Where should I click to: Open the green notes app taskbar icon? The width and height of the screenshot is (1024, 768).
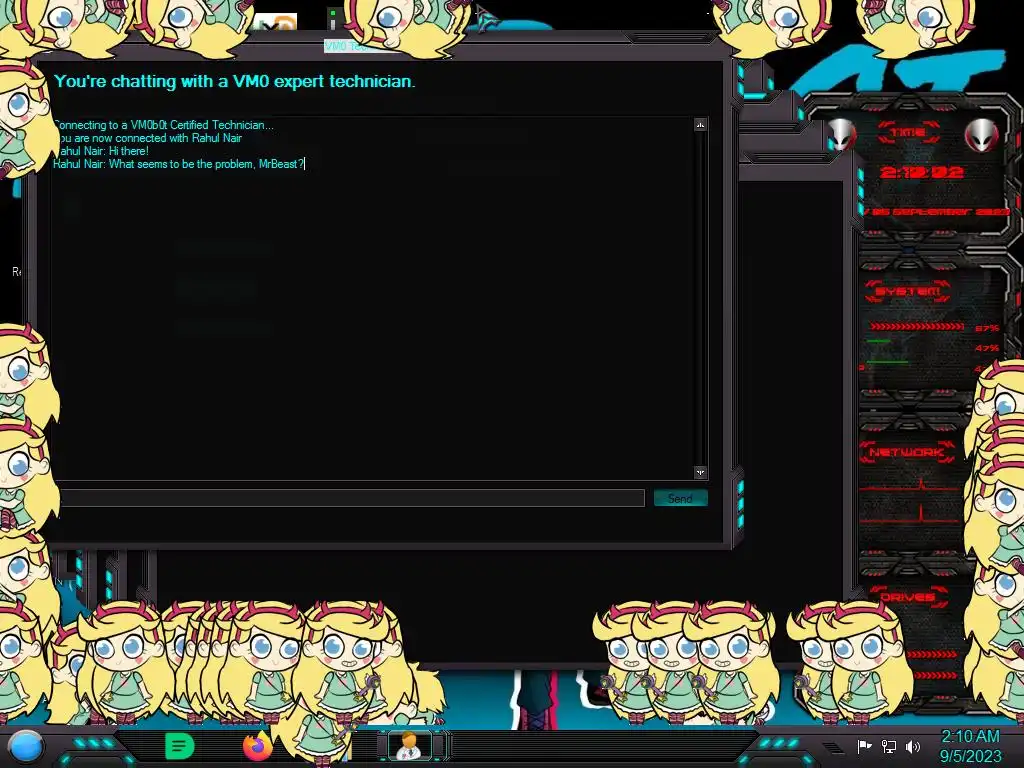[x=180, y=746]
